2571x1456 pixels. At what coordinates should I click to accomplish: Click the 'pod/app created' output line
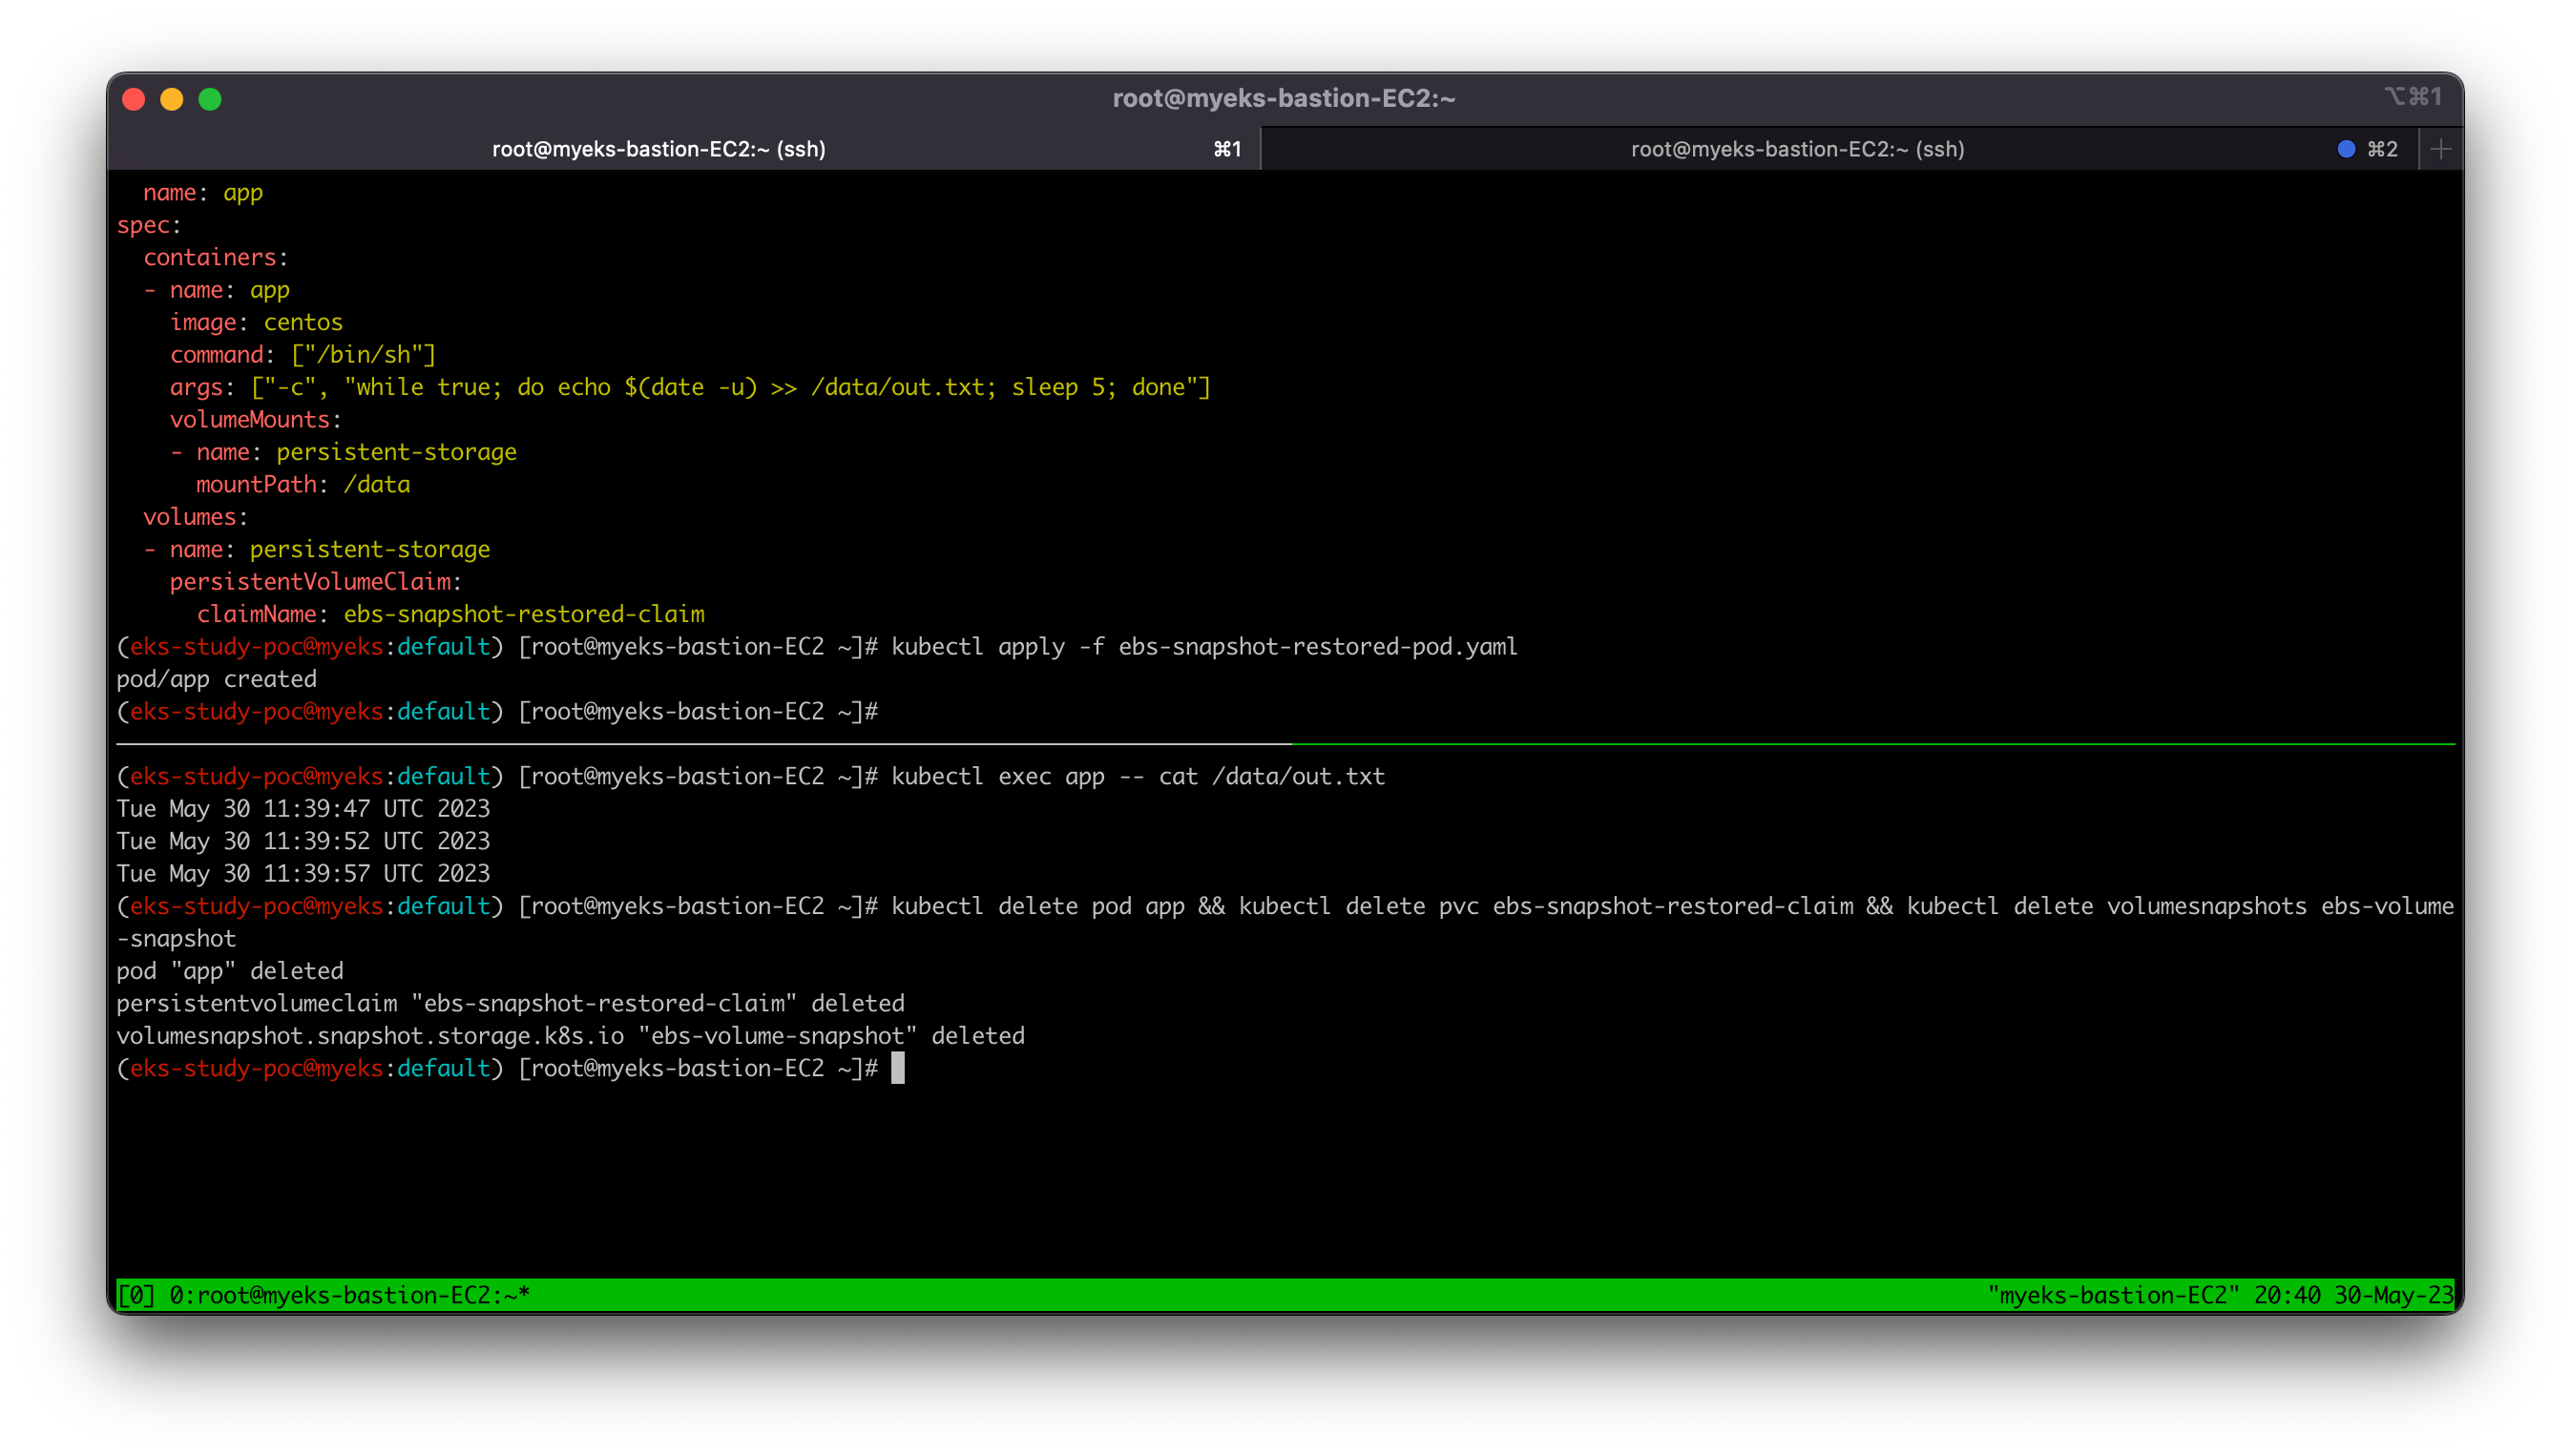pyautogui.click(x=216, y=679)
